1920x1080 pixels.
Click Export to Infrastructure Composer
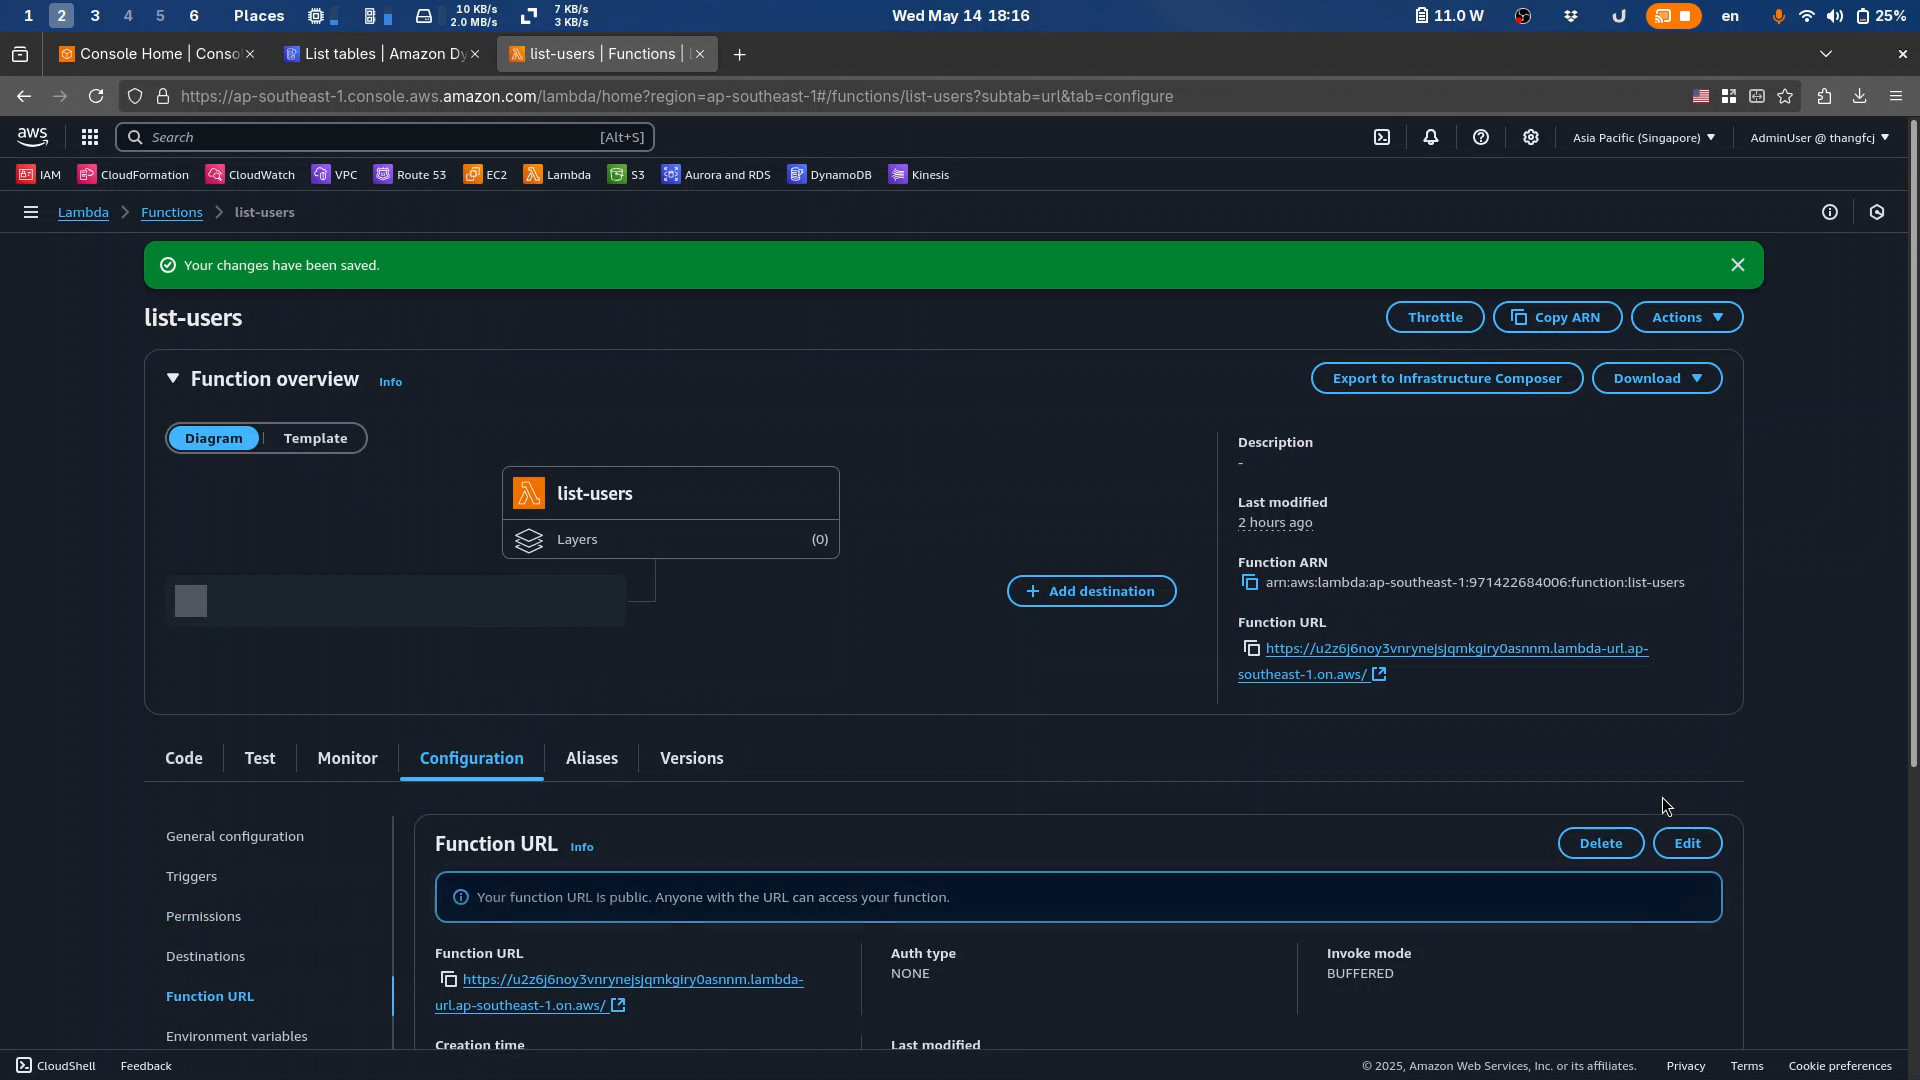(x=1447, y=379)
